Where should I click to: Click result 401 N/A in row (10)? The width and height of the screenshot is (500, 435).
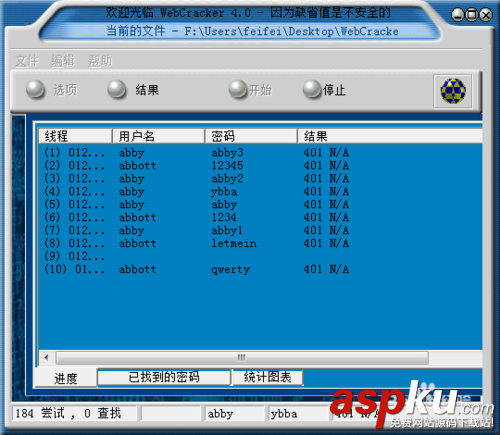(326, 269)
